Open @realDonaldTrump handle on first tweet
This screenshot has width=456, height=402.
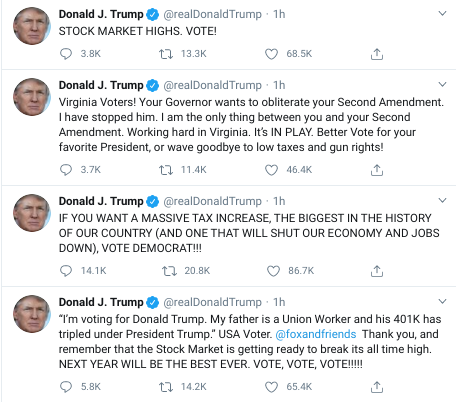213,14
